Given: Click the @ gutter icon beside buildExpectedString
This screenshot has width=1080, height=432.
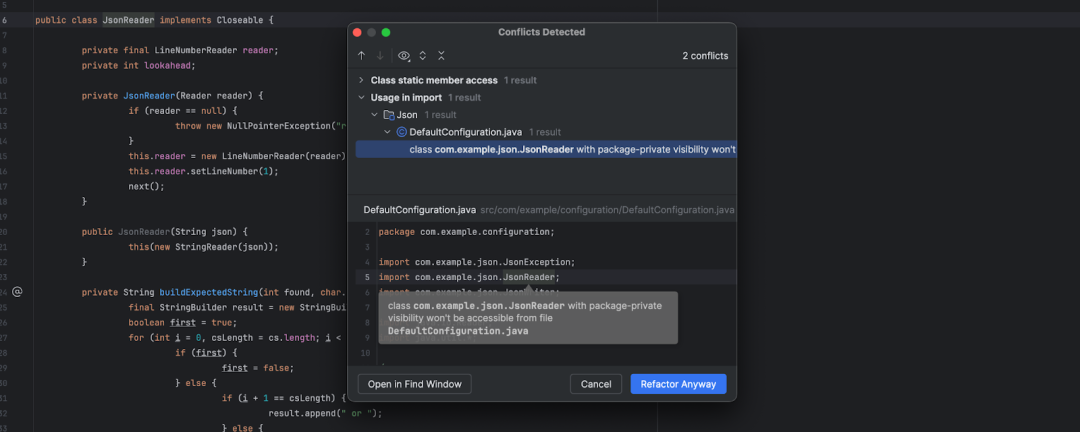Looking at the screenshot, I should [x=17, y=292].
